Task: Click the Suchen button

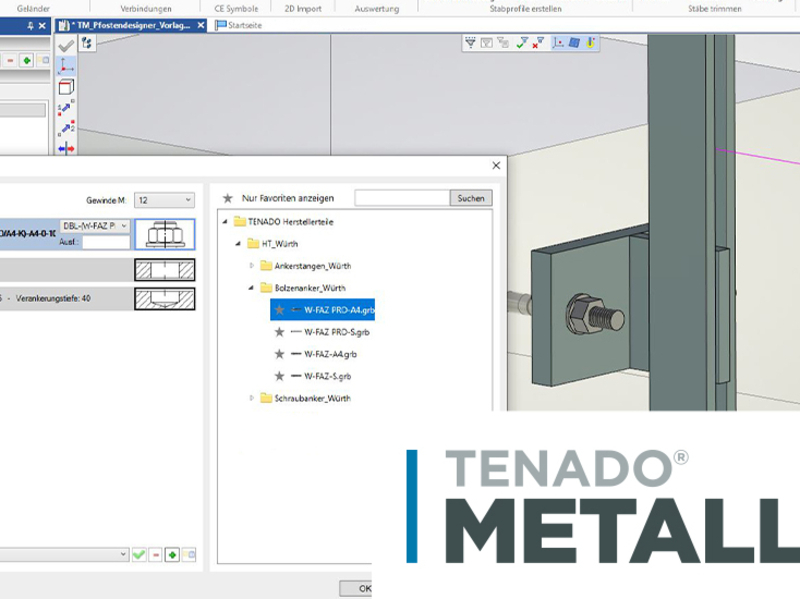Action: point(471,198)
